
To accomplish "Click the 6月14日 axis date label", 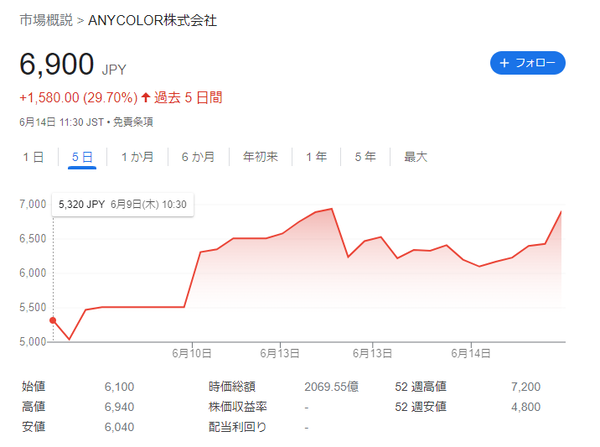I will click(x=471, y=353).
